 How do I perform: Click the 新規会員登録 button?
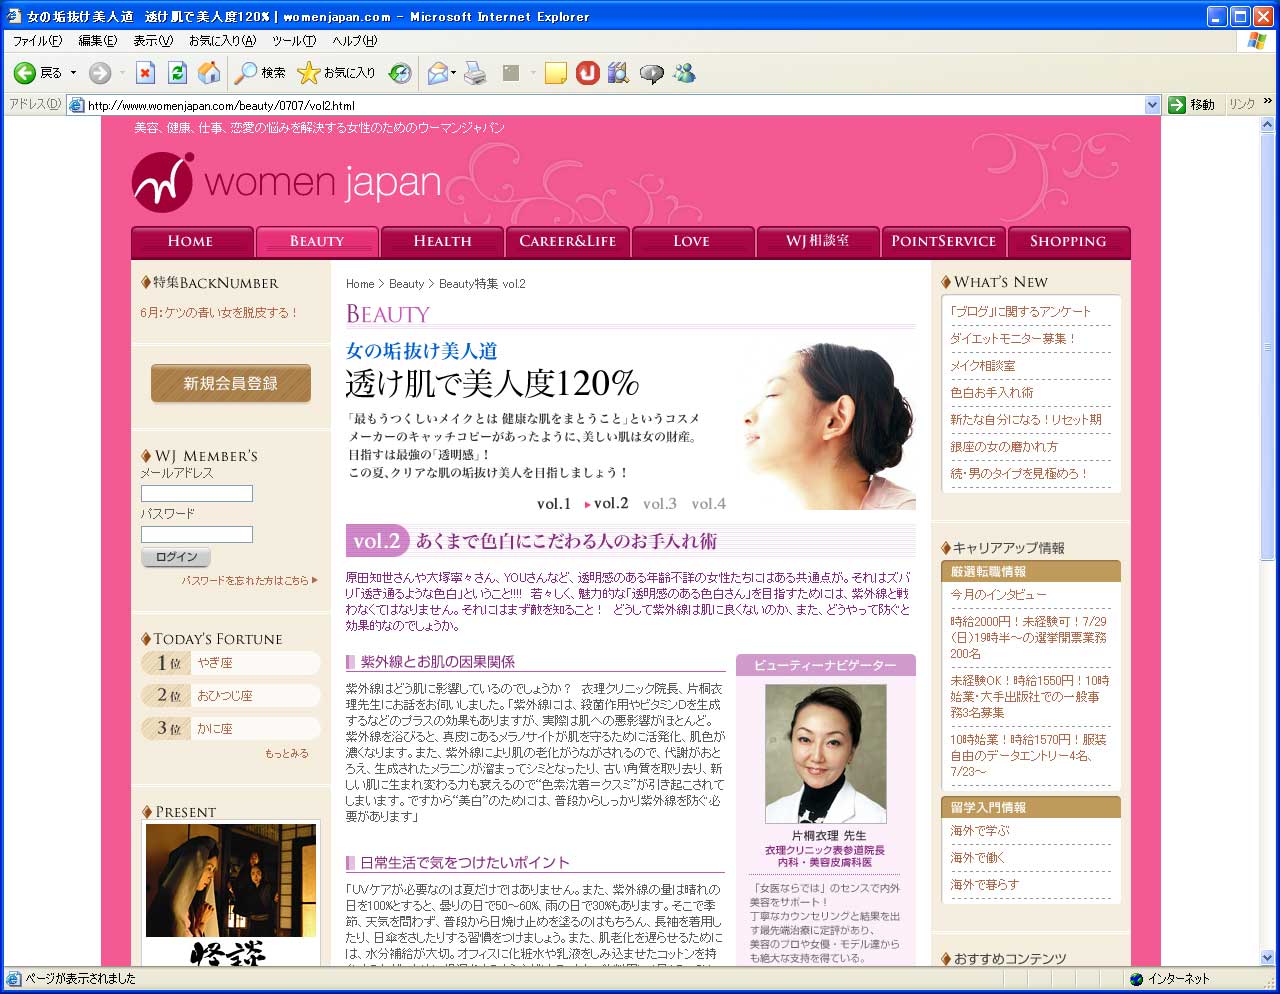[x=231, y=383]
